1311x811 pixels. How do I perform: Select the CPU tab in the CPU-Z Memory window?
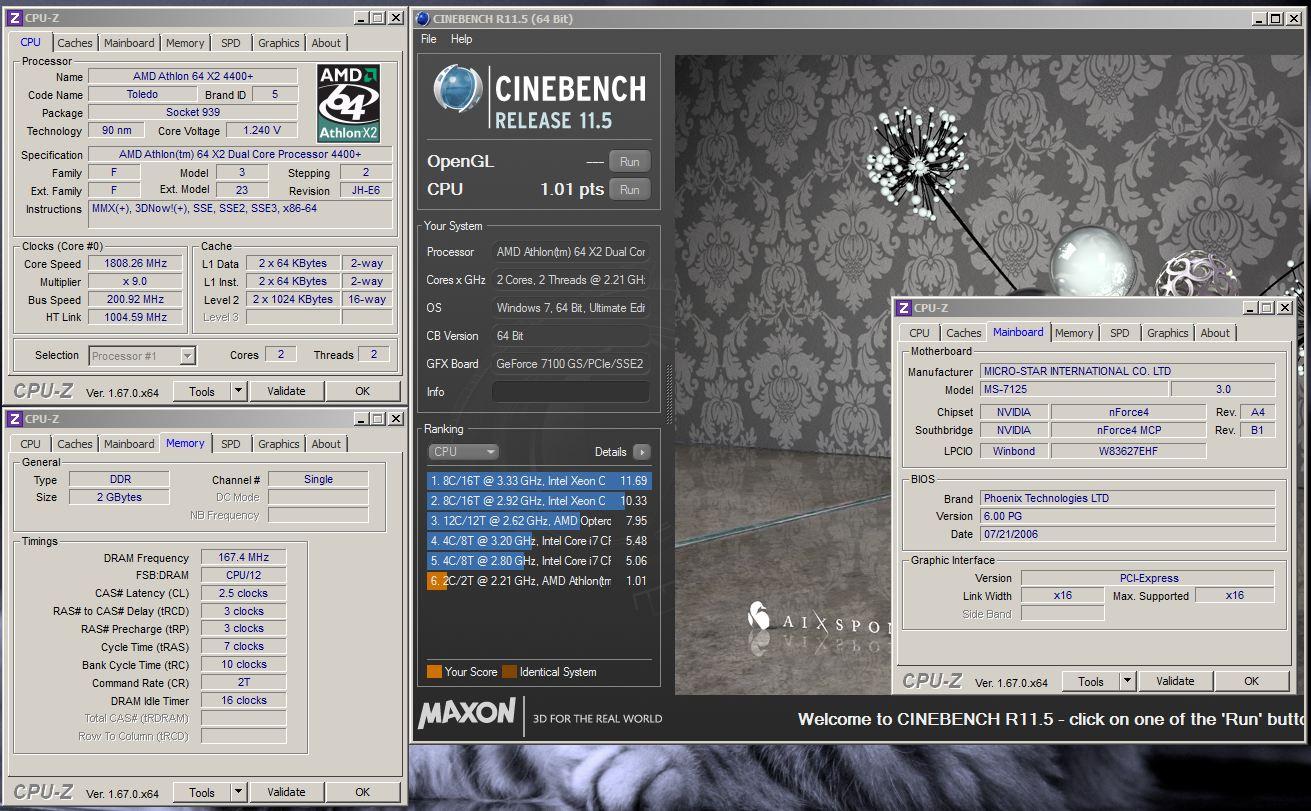coord(31,444)
